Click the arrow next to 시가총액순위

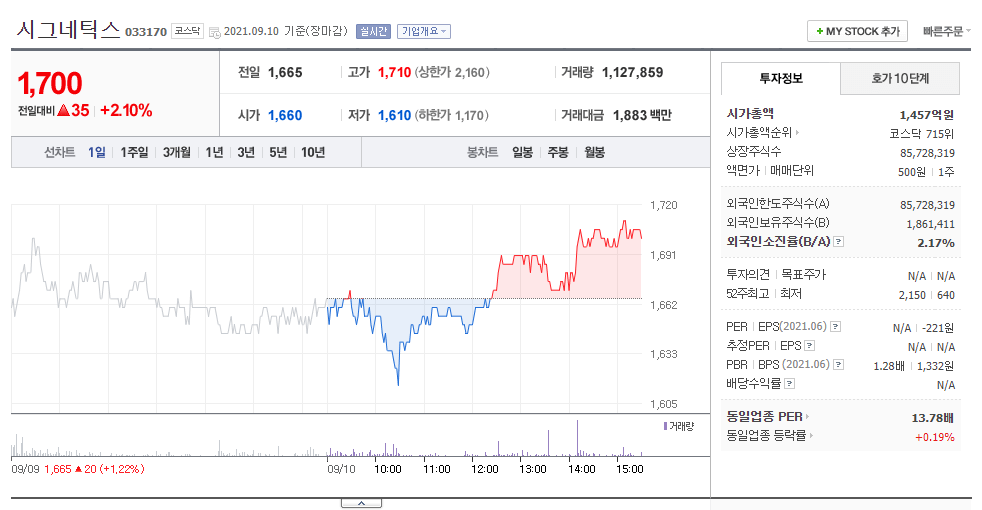pos(797,132)
